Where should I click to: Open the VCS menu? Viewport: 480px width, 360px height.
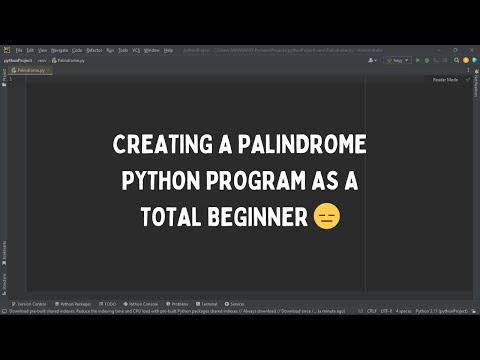(x=136, y=50)
